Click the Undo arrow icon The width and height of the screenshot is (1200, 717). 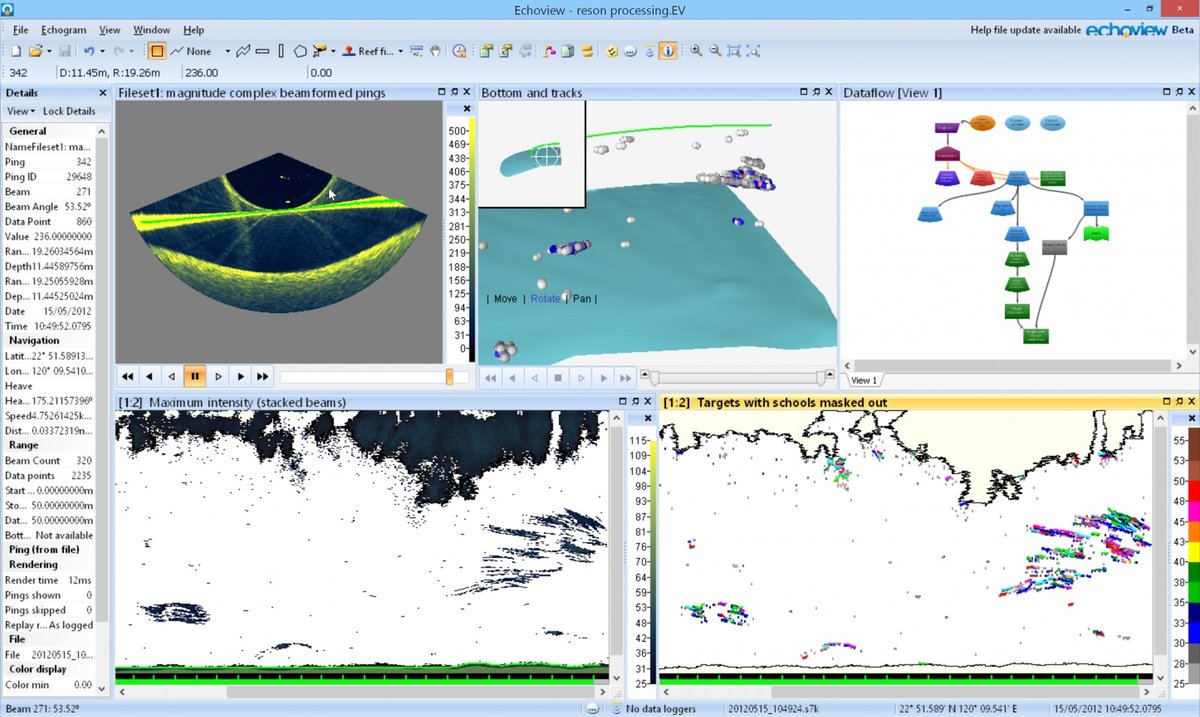(89, 51)
